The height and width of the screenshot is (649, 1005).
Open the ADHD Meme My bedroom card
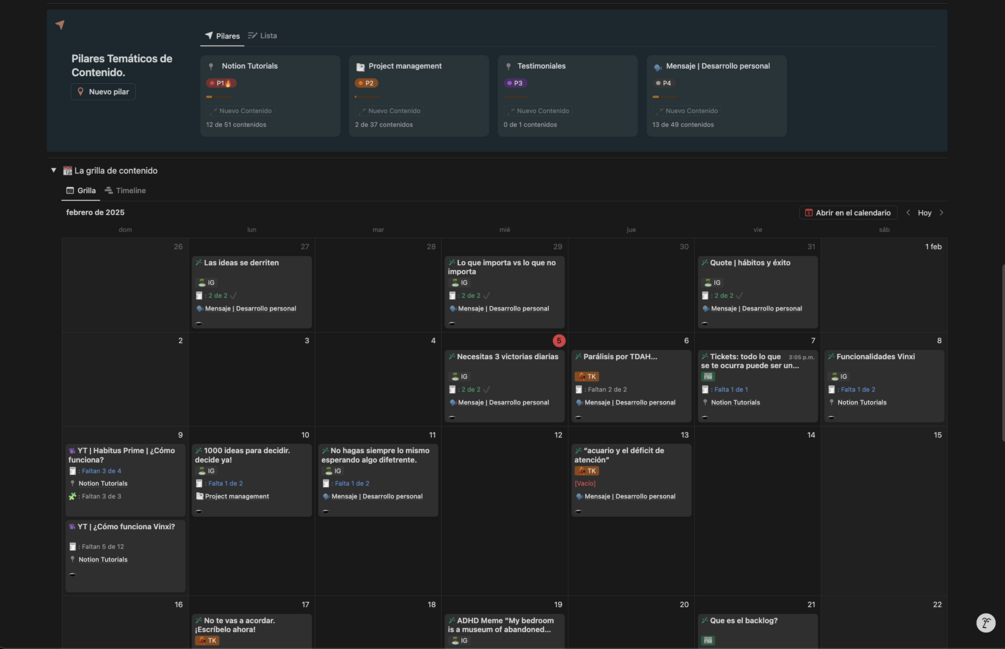(504, 631)
